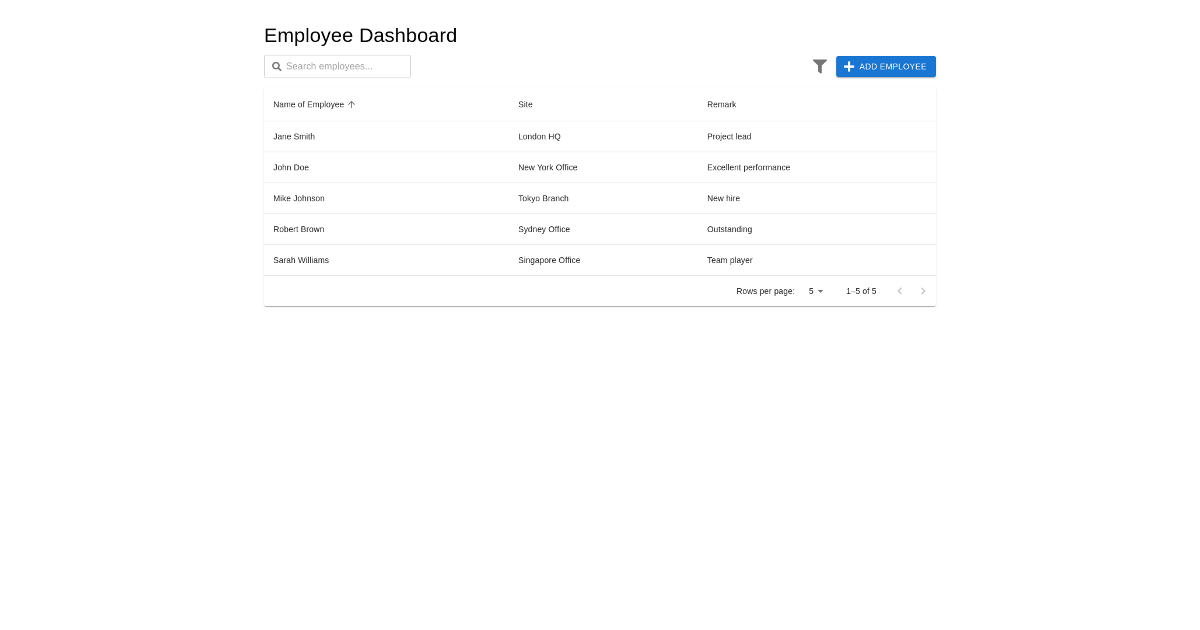Viewport: 1200px width, 630px height.
Task: Click the Remark column header
Action: coord(721,104)
